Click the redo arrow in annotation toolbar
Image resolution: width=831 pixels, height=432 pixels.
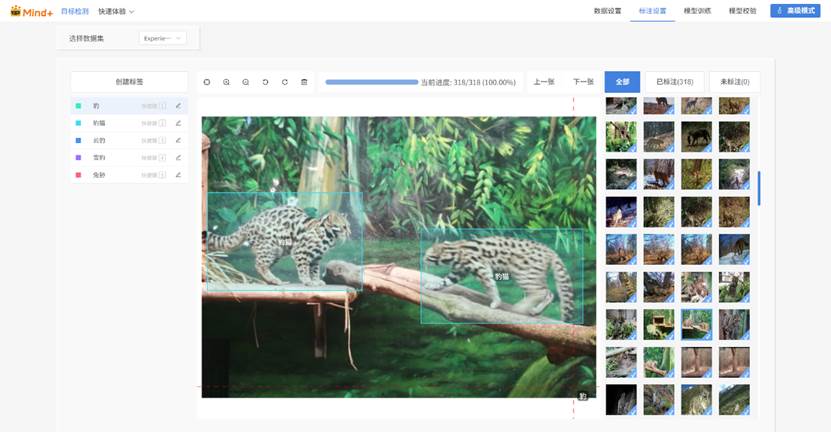click(285, 82)
